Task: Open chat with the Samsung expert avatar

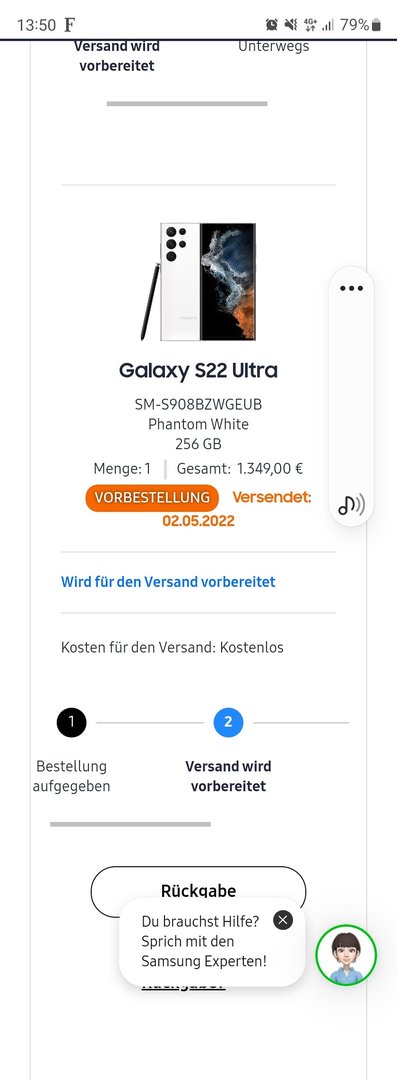Action: pos(346,955)
